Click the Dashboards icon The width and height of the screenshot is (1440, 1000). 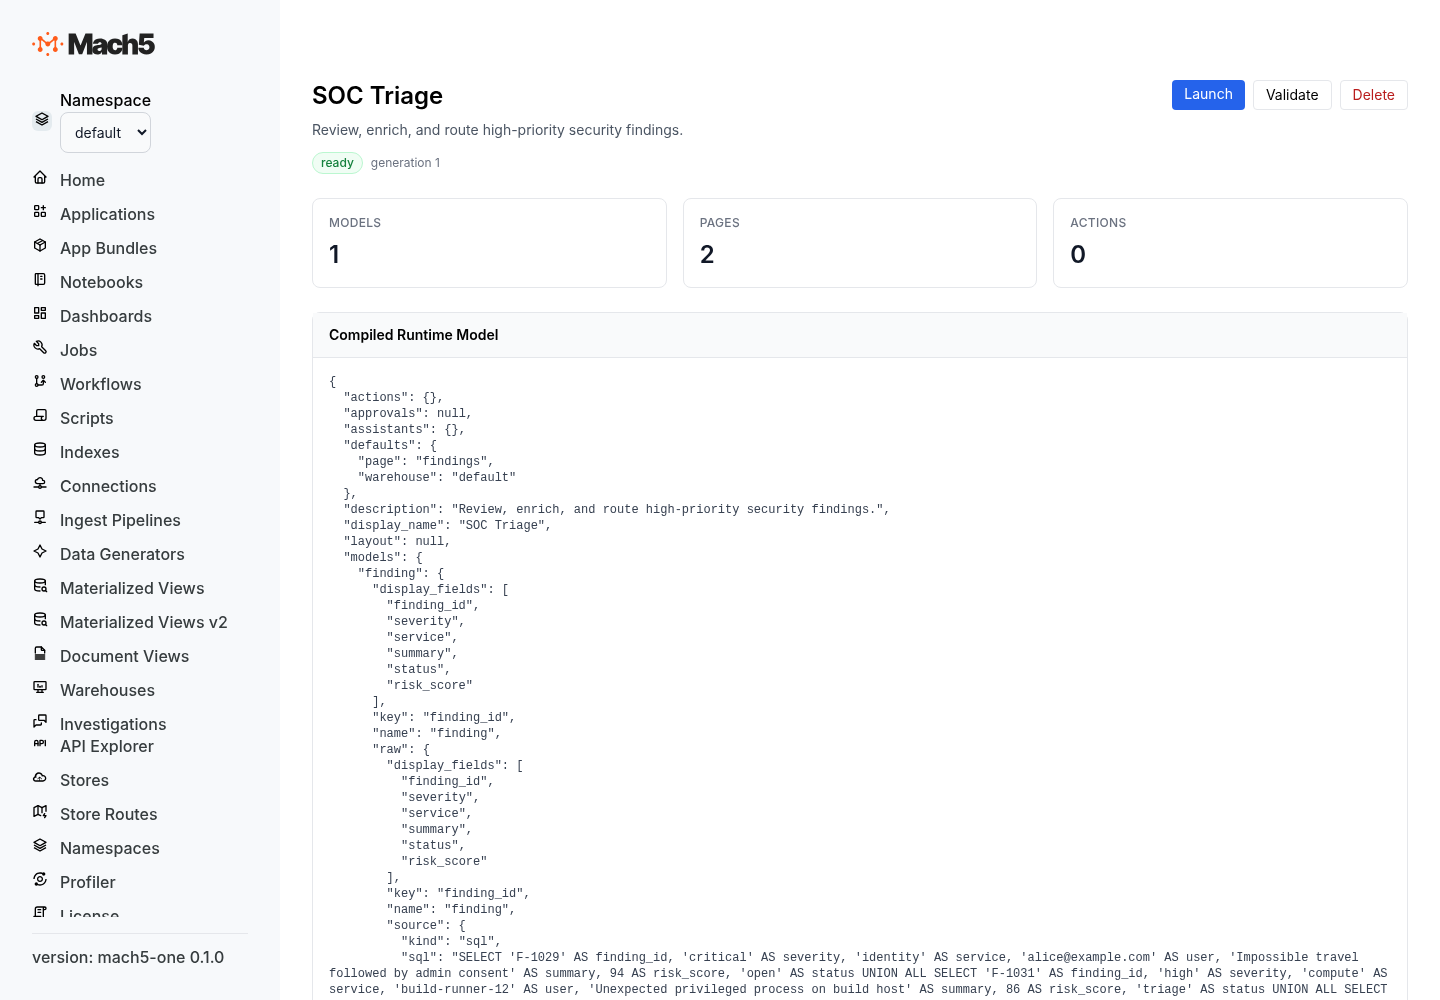coord(40,314)
